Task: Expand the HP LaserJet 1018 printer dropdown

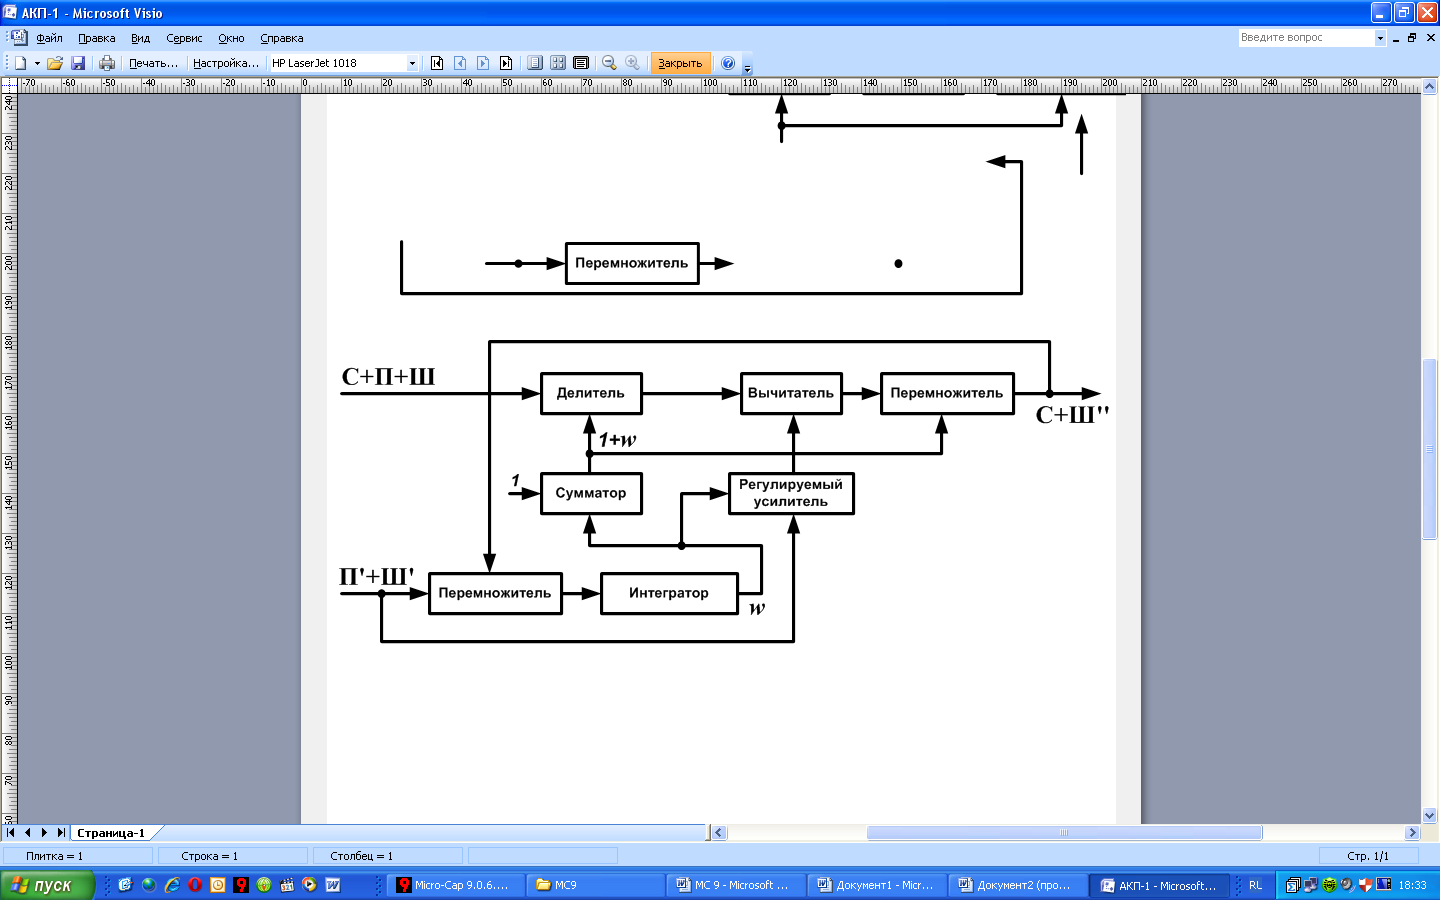Action: click(412, 63)
